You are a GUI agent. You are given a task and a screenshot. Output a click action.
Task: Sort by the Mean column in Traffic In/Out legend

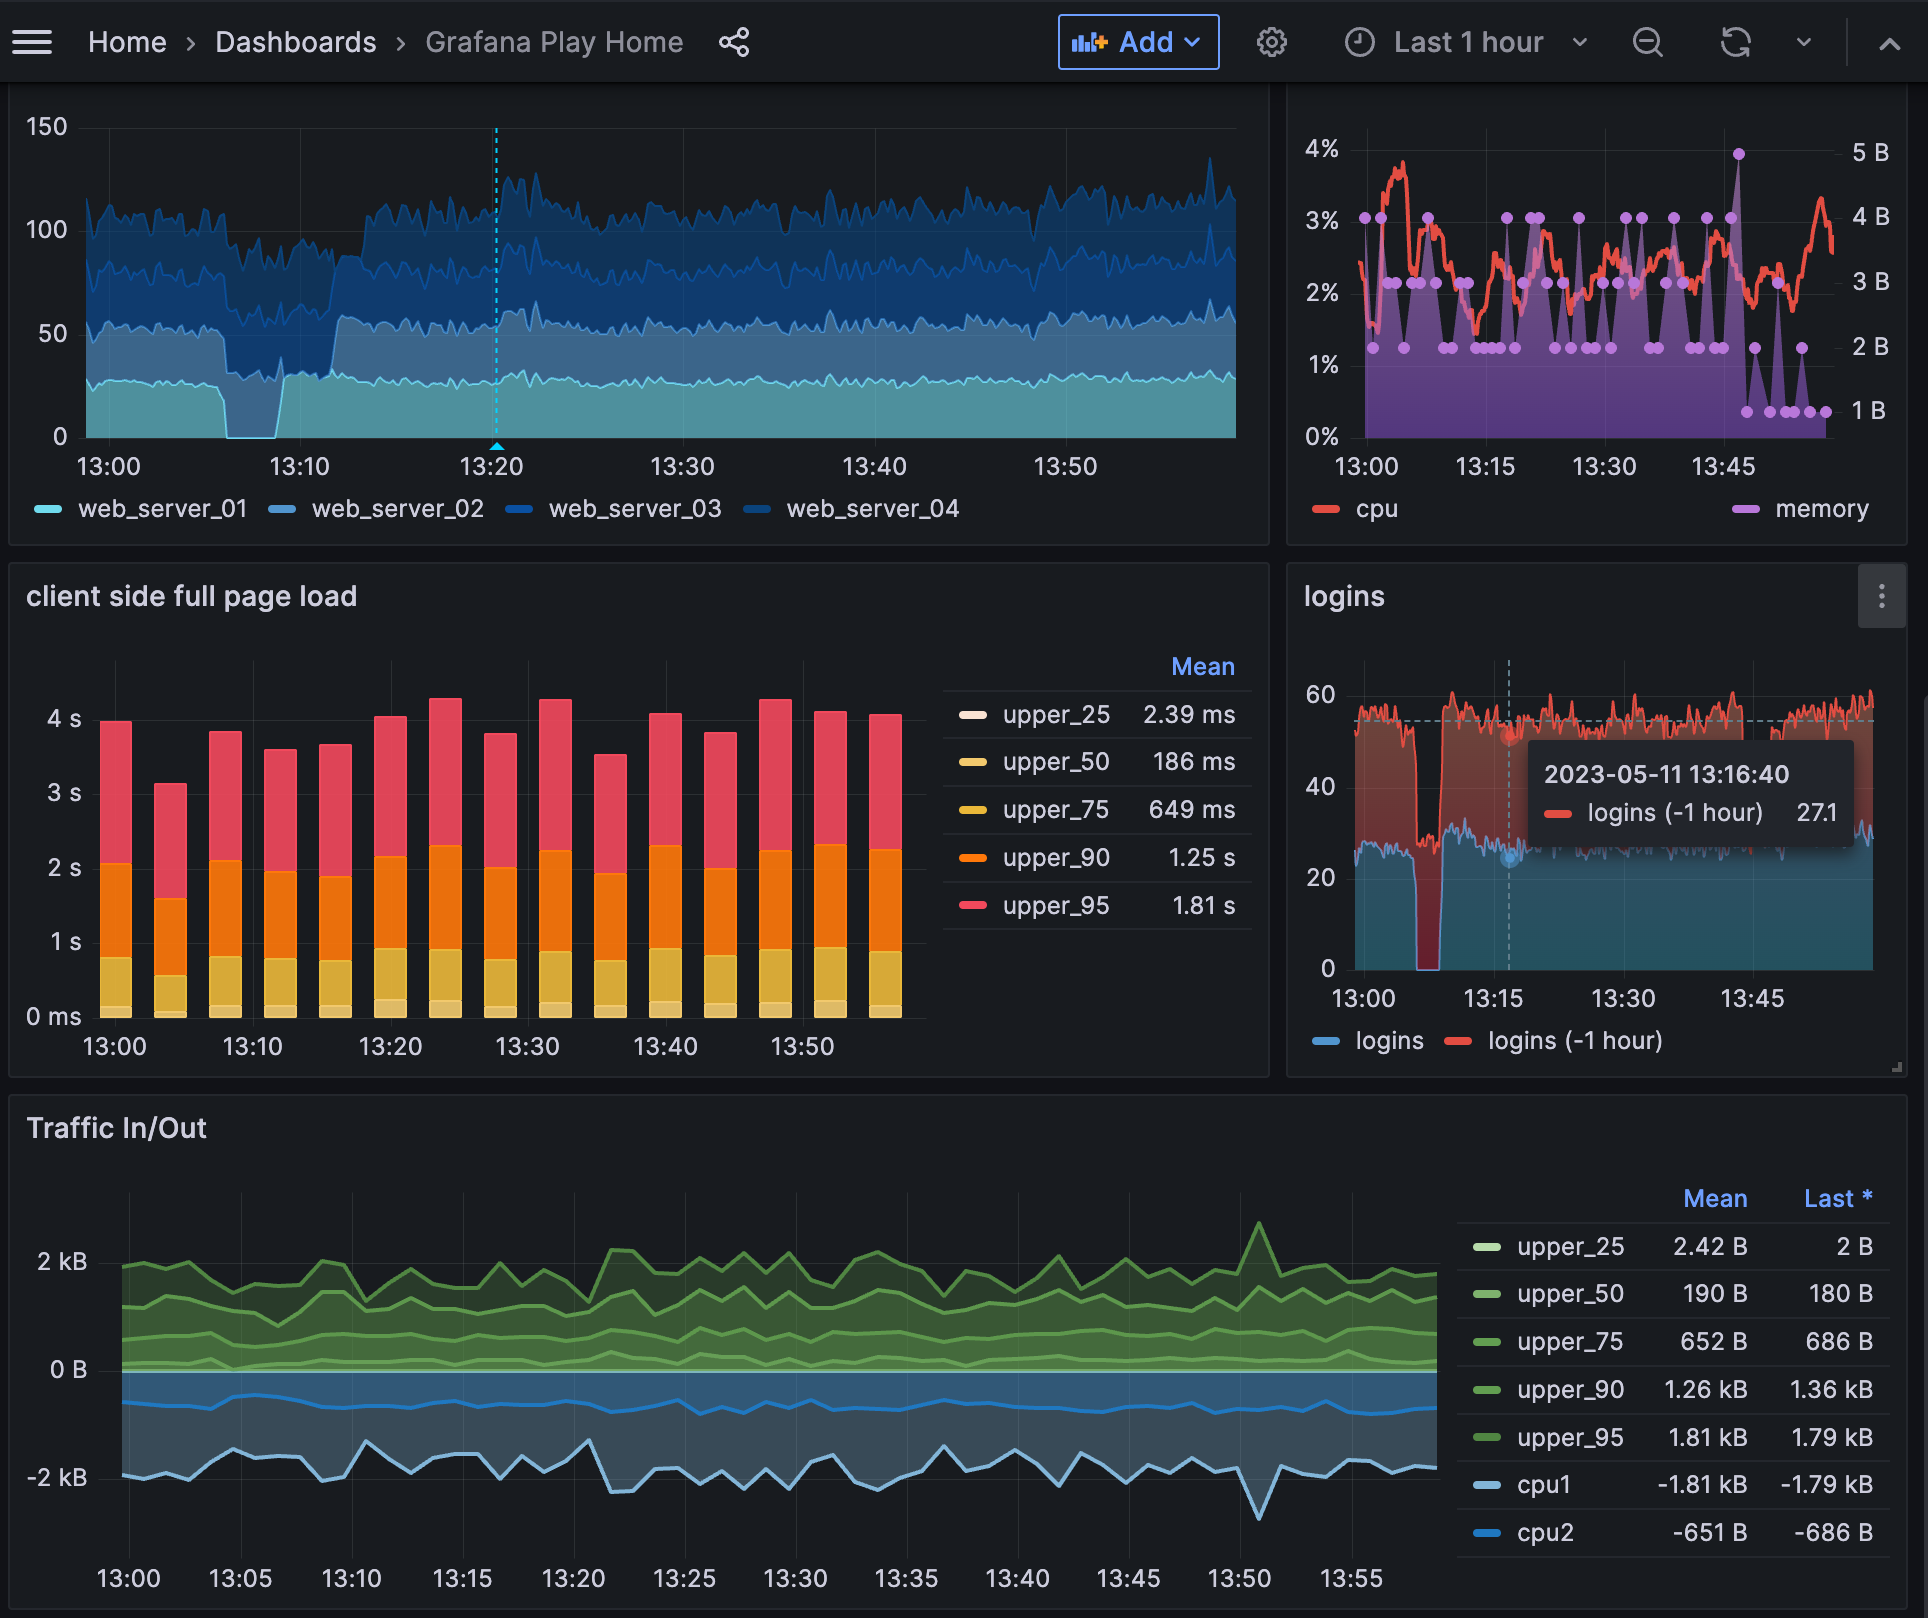click(x=1716, y=1198)
